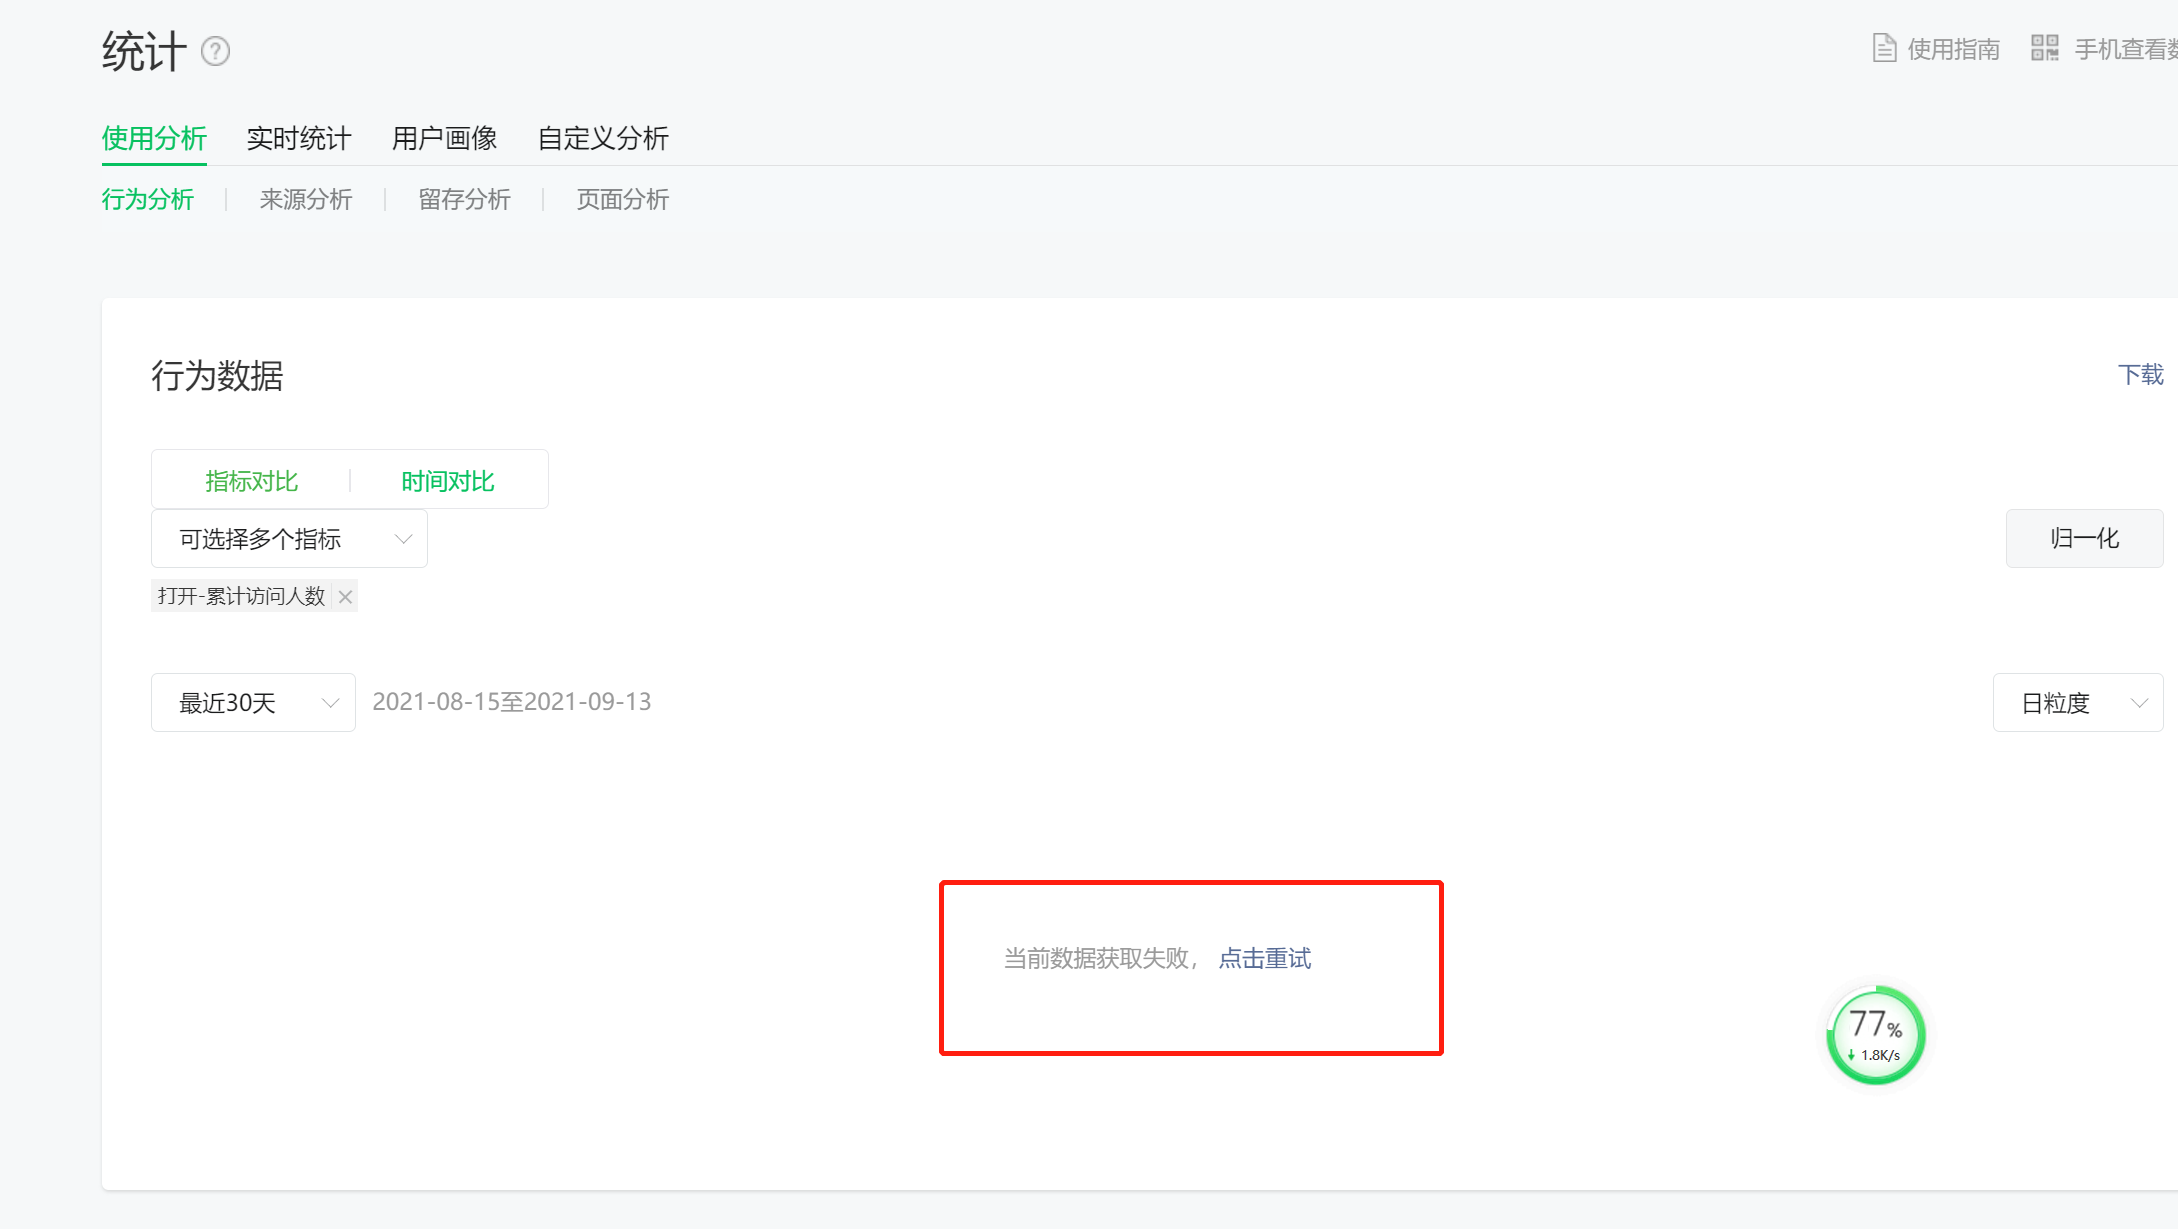The height and width of the screenshot is (1229, 2178).
Task: Open the 页面分析 sub-tab
Action: coord(622,199)
